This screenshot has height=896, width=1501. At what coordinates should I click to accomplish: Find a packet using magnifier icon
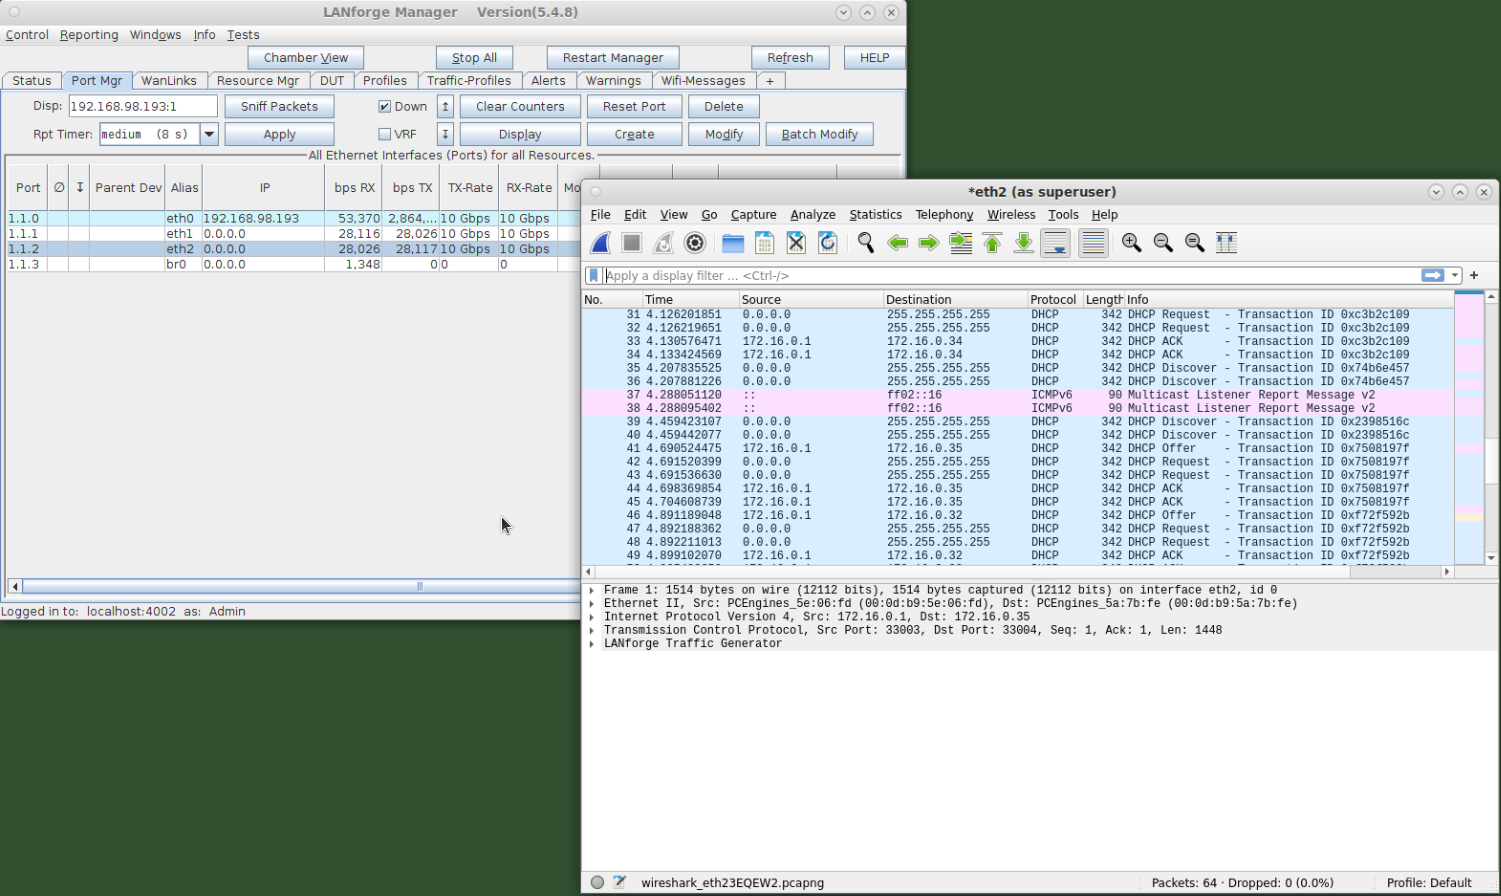[x=866, y=243]
